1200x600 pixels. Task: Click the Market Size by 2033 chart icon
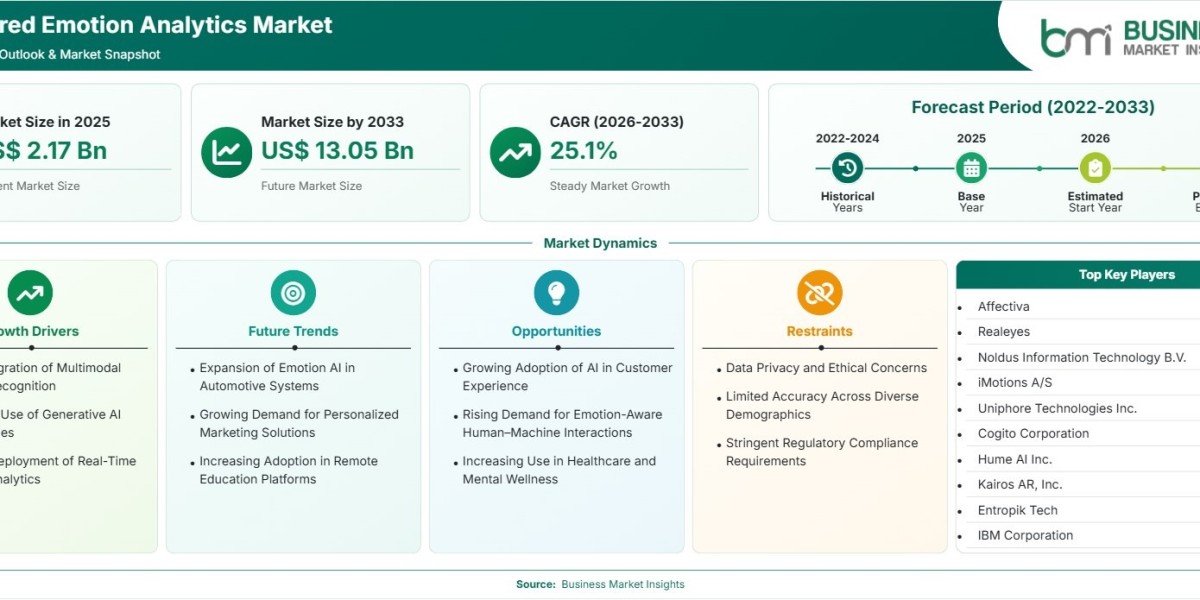click(227, 152)
